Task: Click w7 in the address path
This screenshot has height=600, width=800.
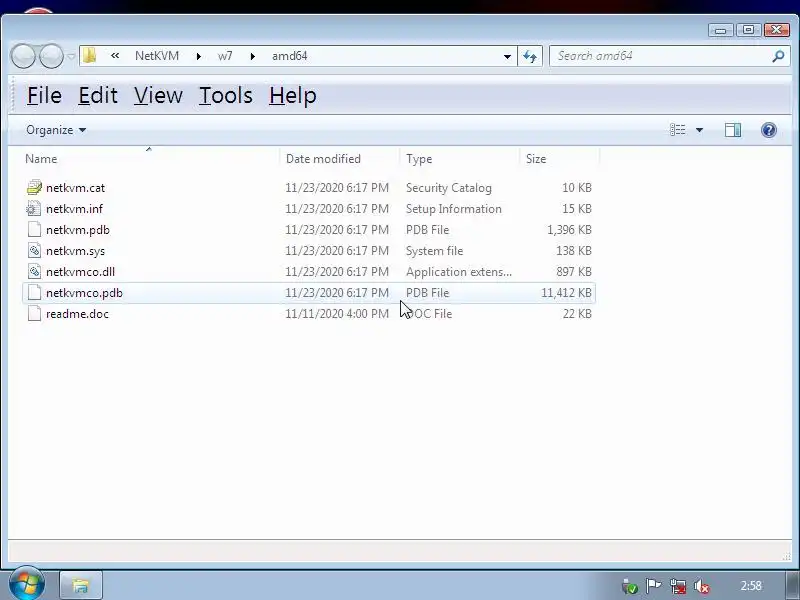Action: click(x=225, y=56)
